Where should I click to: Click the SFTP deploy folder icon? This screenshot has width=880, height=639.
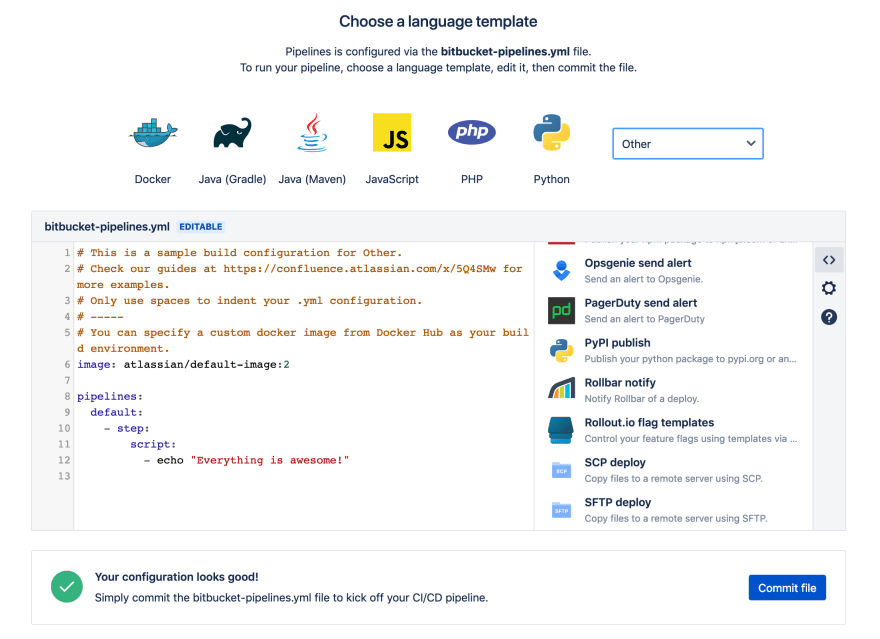pyautogui.click(x=561, y=510)
